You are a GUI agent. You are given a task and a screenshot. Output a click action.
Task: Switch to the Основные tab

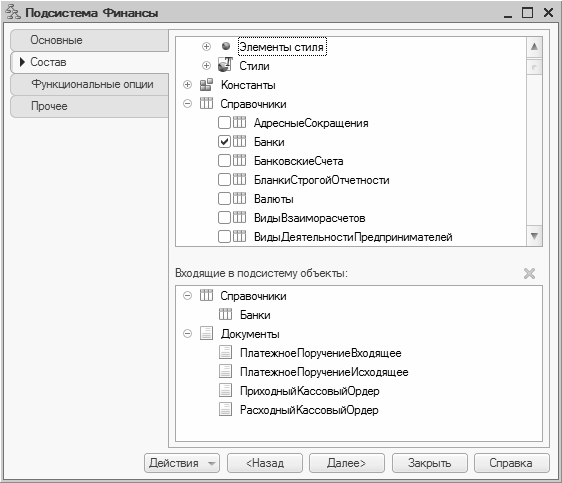90,40
